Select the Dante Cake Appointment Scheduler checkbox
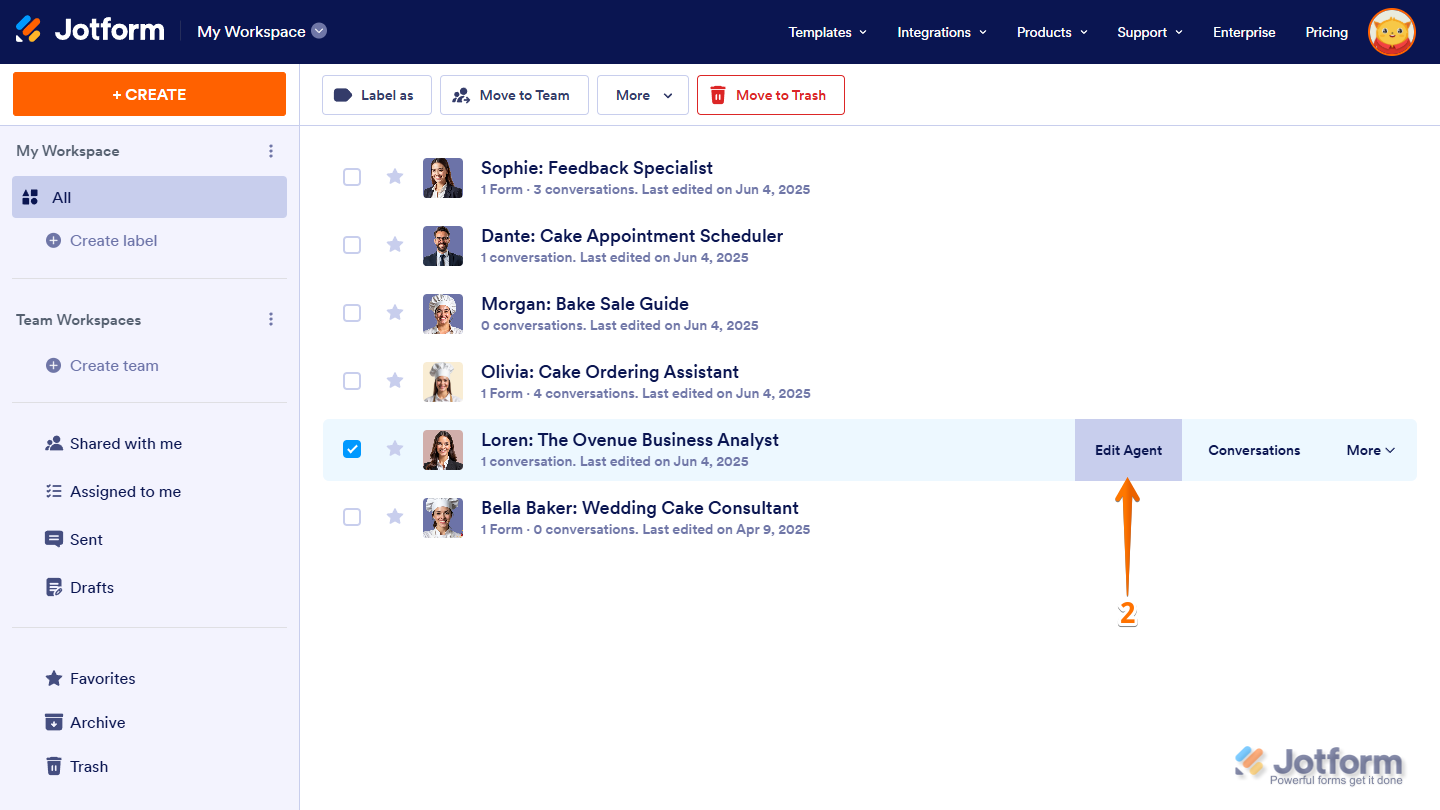This screenshot has width=1440, height=810. [x=352, y=245]
